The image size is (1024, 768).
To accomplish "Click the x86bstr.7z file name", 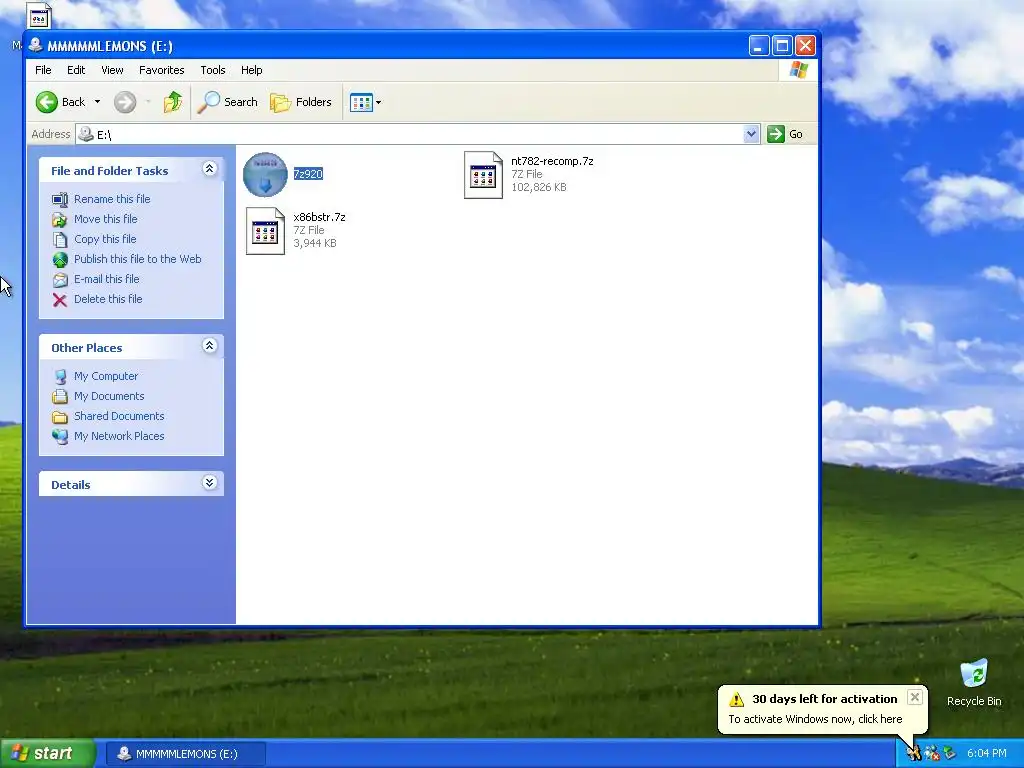I will tap(319, 217).
